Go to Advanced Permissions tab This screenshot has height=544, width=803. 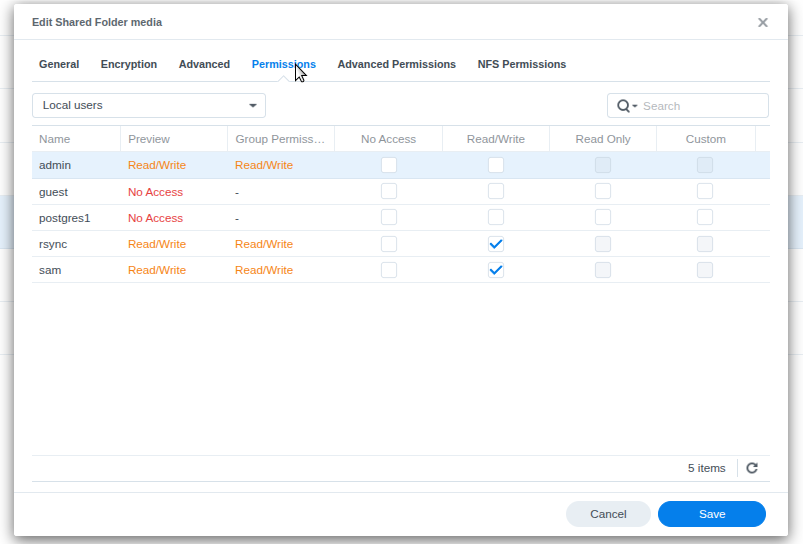click(396, 64)
